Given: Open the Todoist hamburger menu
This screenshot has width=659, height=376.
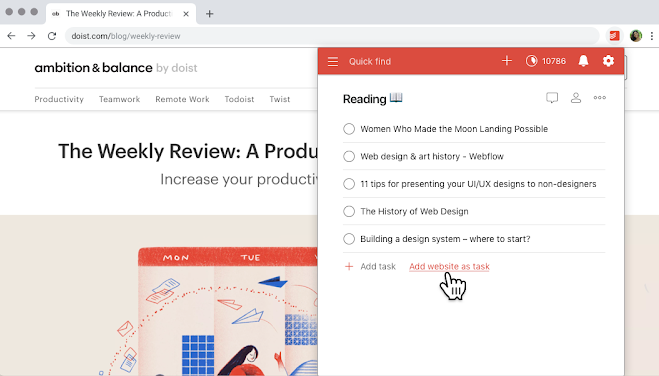Looking at the screenshot, I should coord(332,61).
